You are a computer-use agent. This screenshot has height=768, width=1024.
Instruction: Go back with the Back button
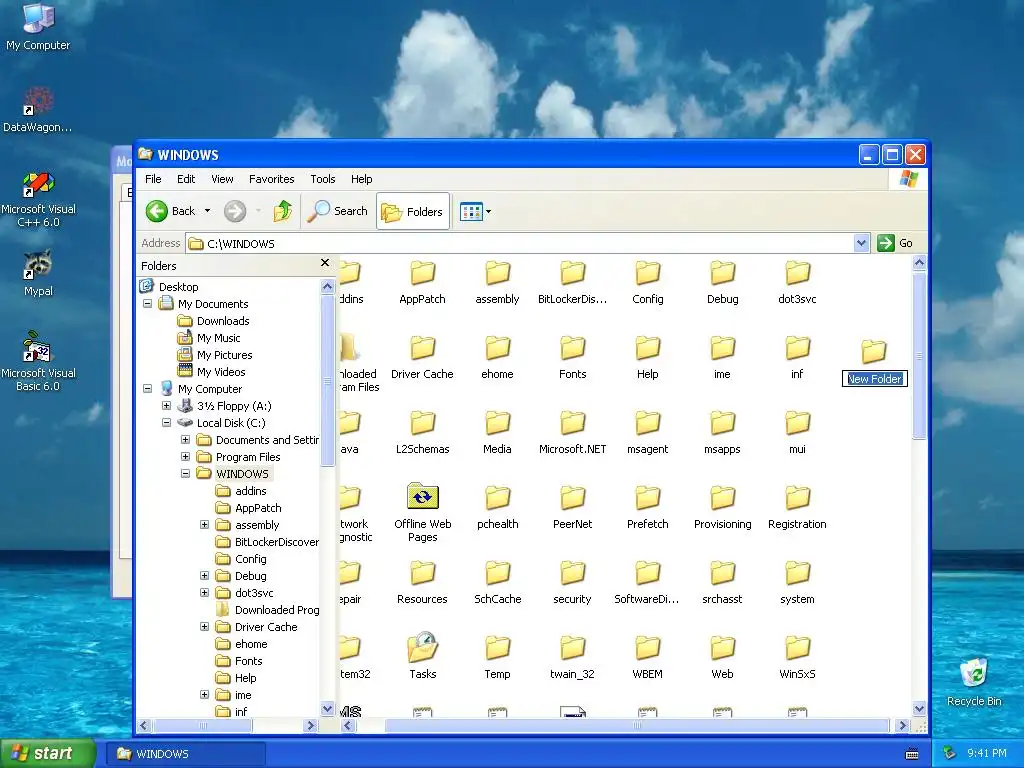(170, 211)
